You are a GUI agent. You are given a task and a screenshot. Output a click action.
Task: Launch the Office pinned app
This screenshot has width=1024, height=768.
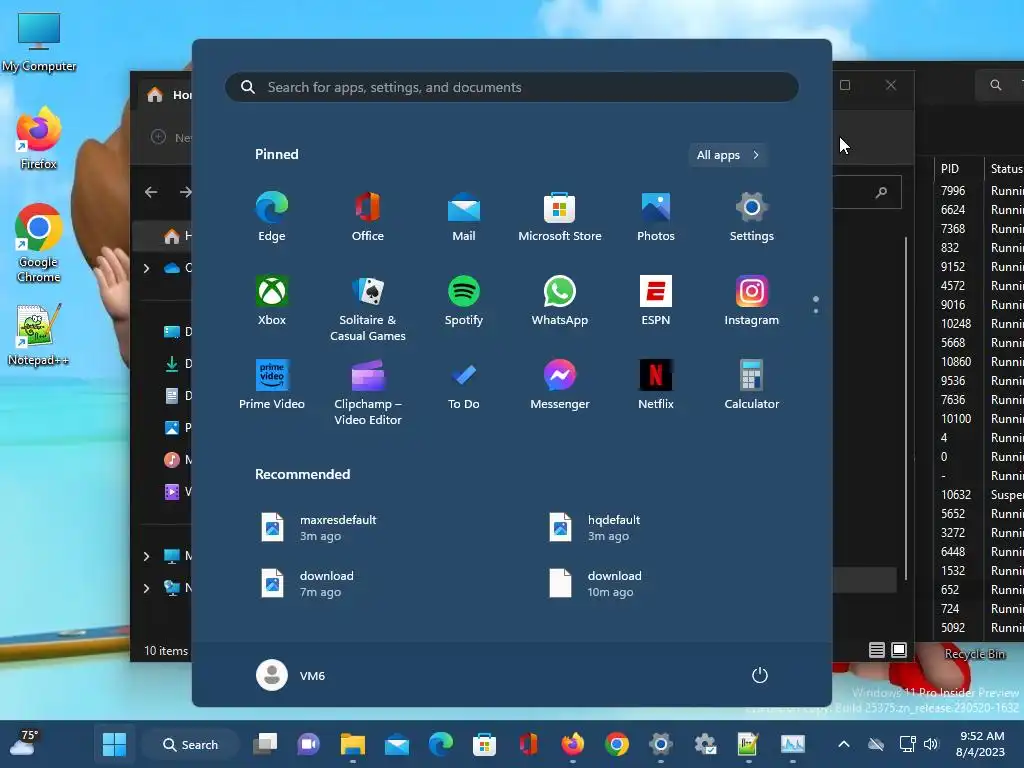pyautogui.click(x=368, y=217)
